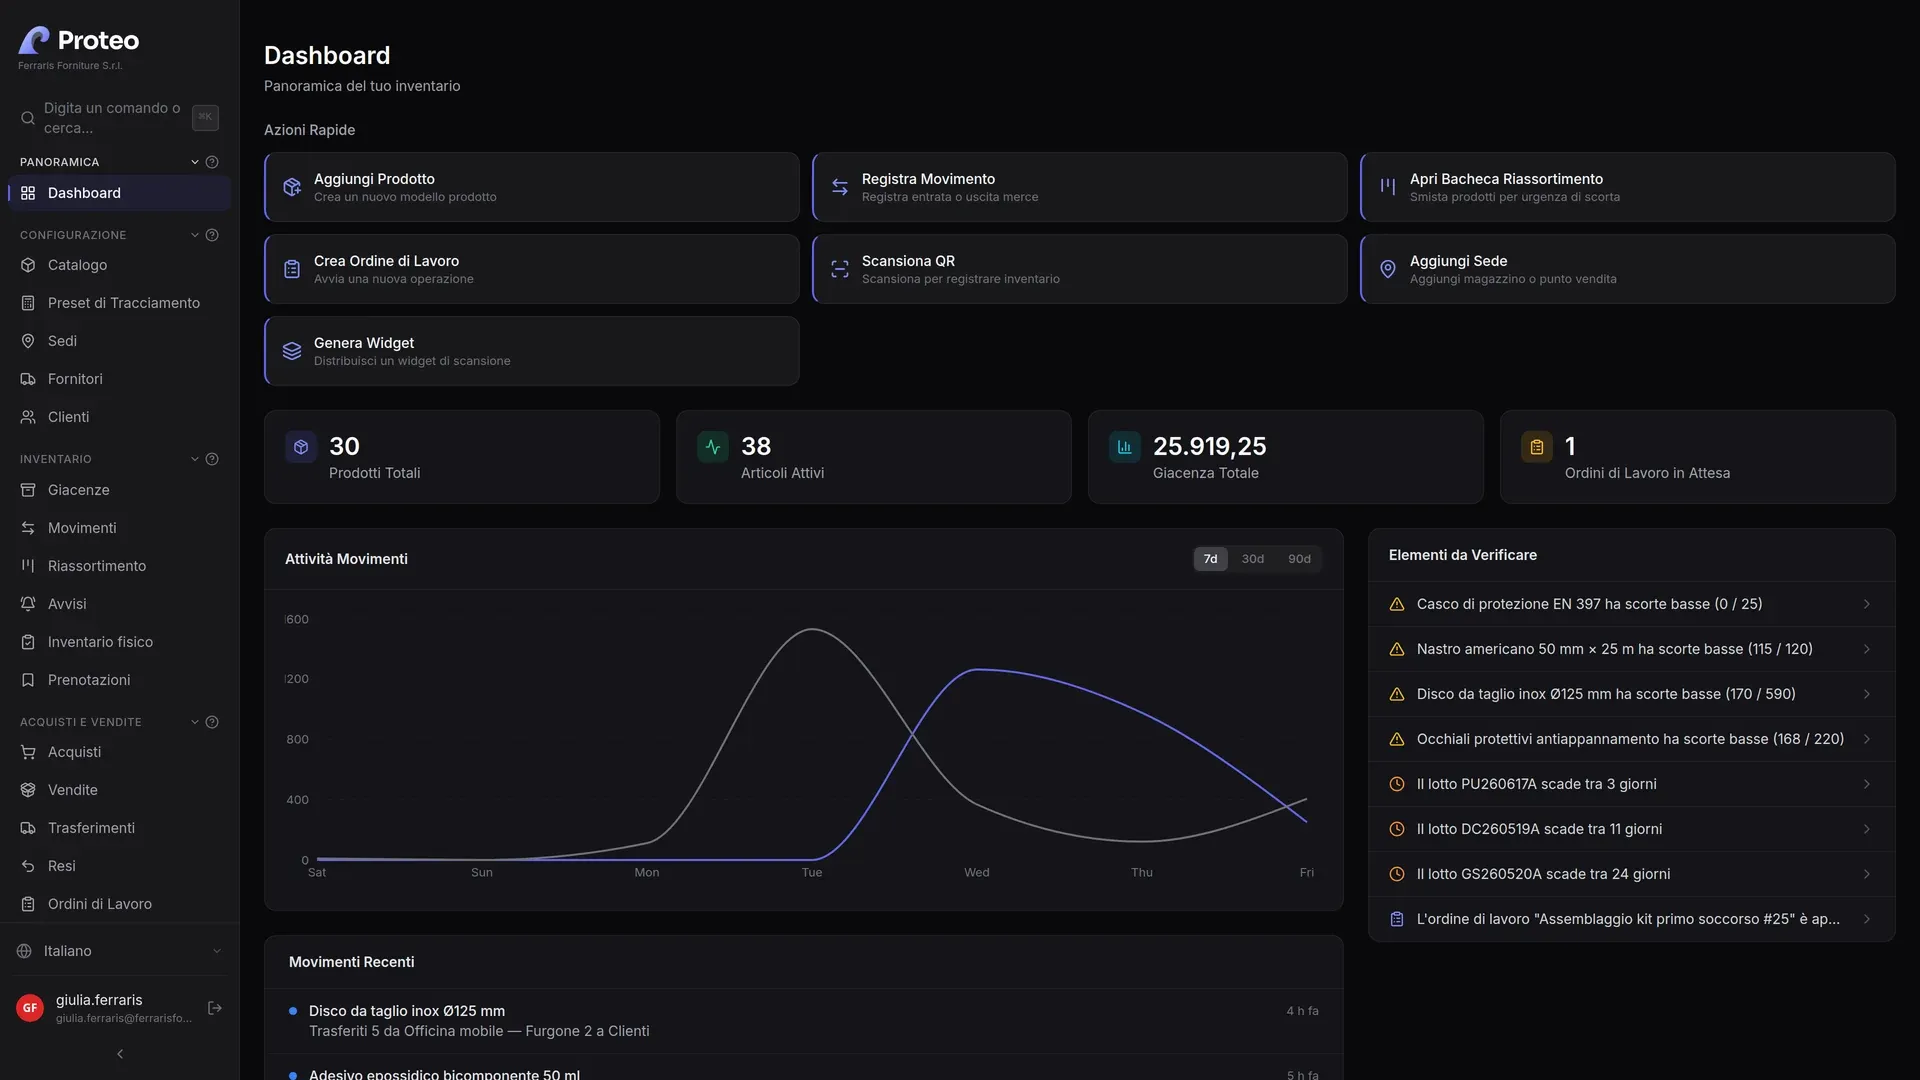Switch chart range to 30d
Viewport: 1920px width, 1080px height.
[1253, 559]
